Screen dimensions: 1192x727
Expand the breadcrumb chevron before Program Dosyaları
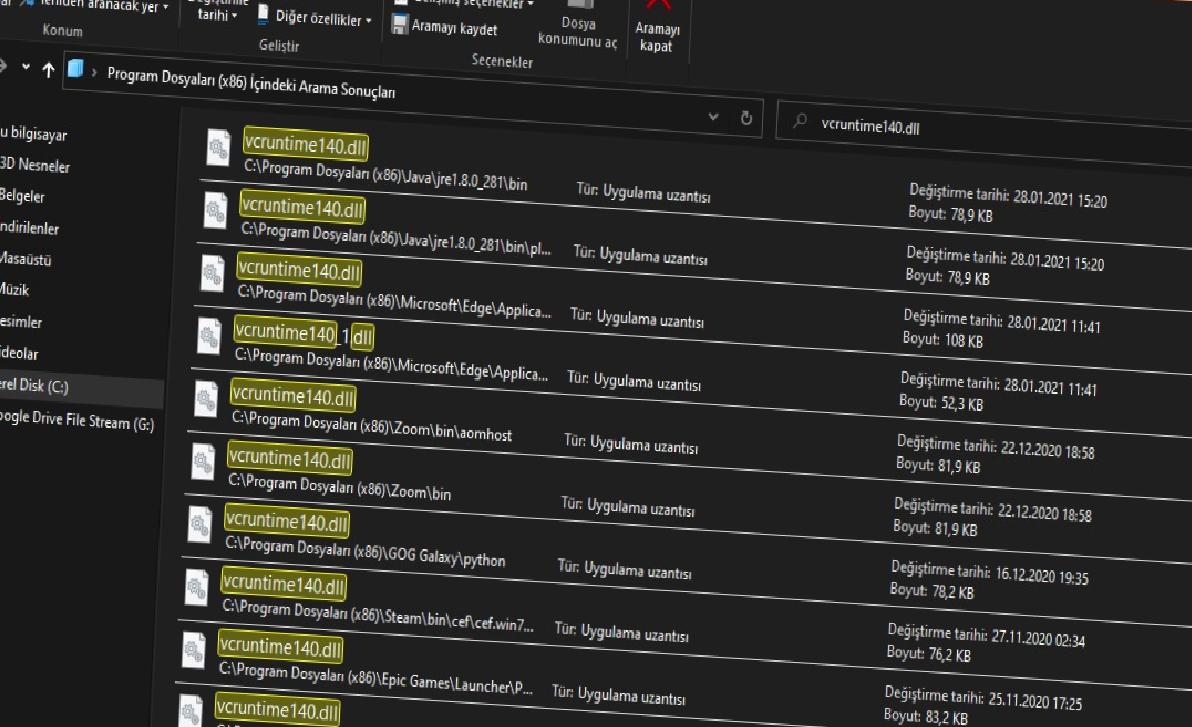pyautogui.click(x=94, y=72)
